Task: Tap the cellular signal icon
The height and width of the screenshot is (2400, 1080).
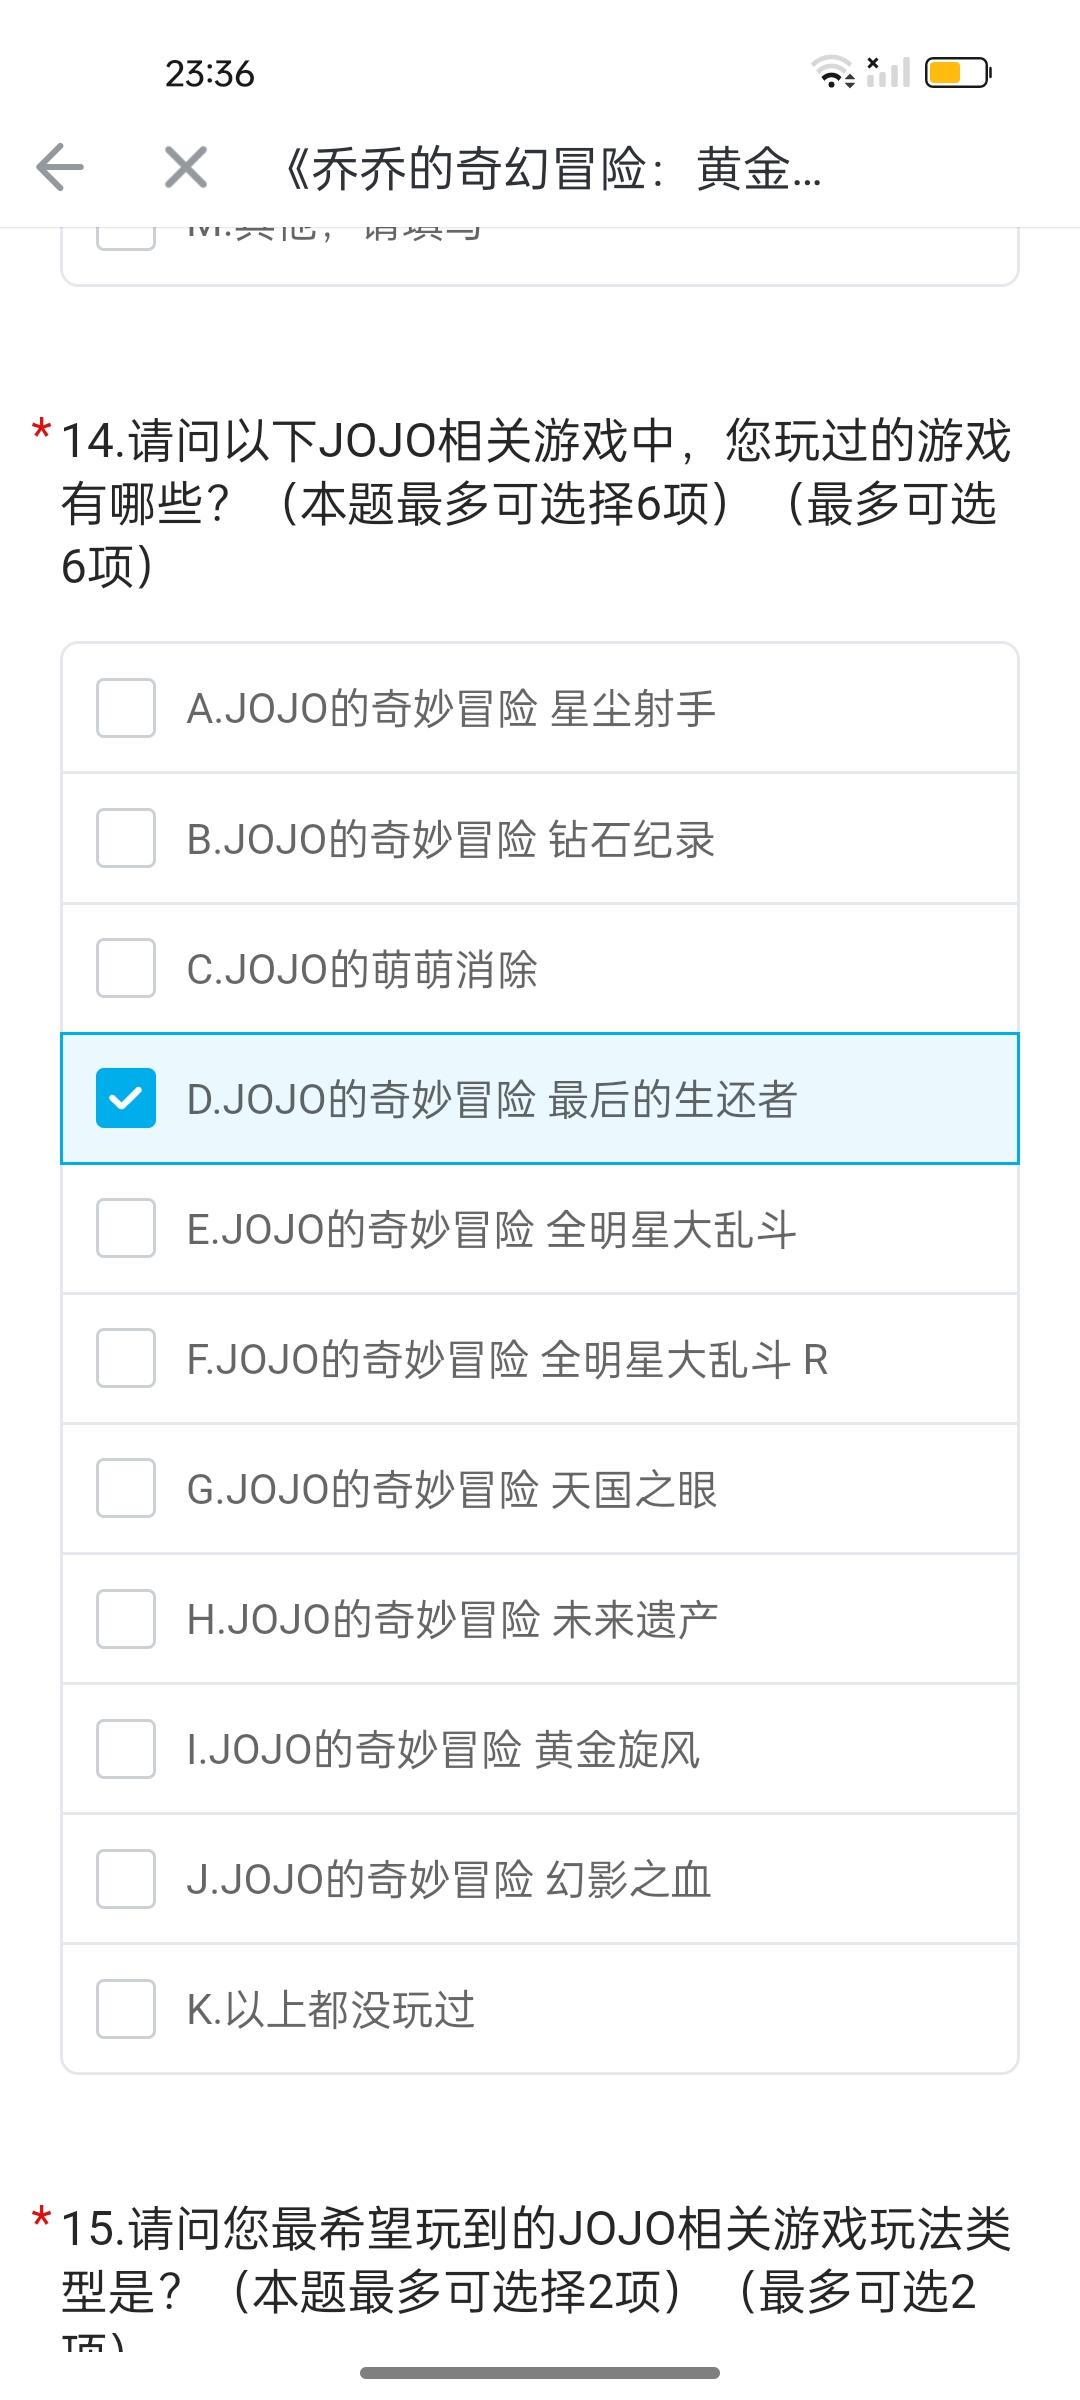Action: coord(888,72)
